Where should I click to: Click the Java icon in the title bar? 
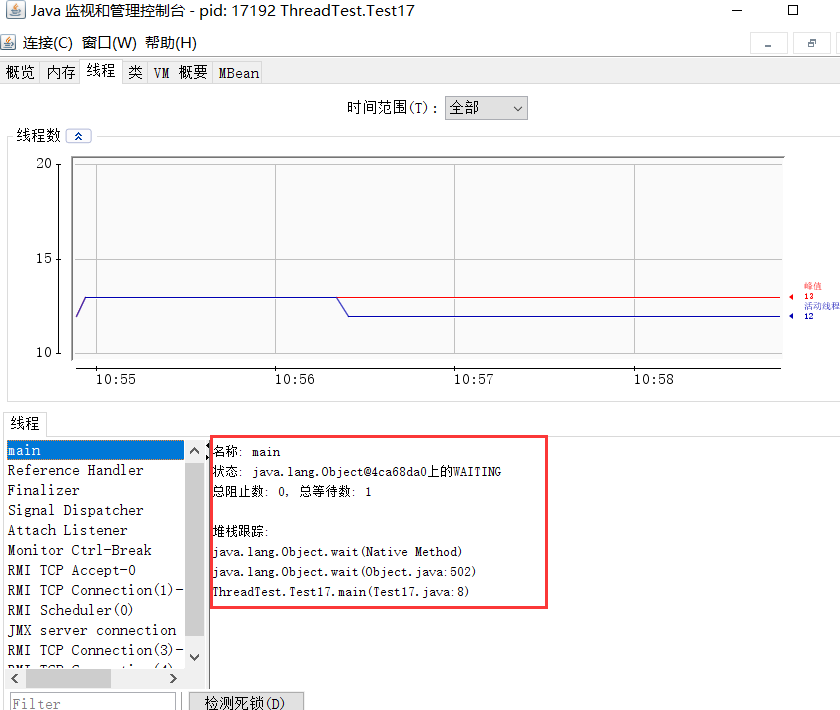tap(15, 10)
